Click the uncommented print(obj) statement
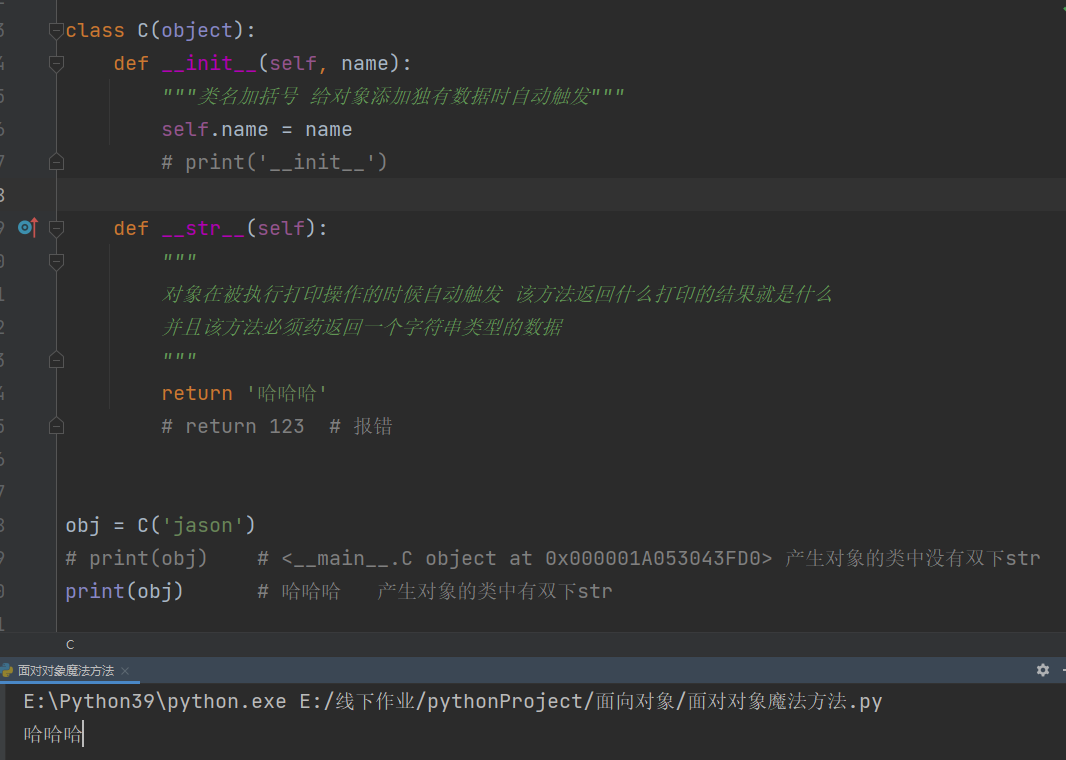Screen dimensions: 1066x760 tap(124, 591)
